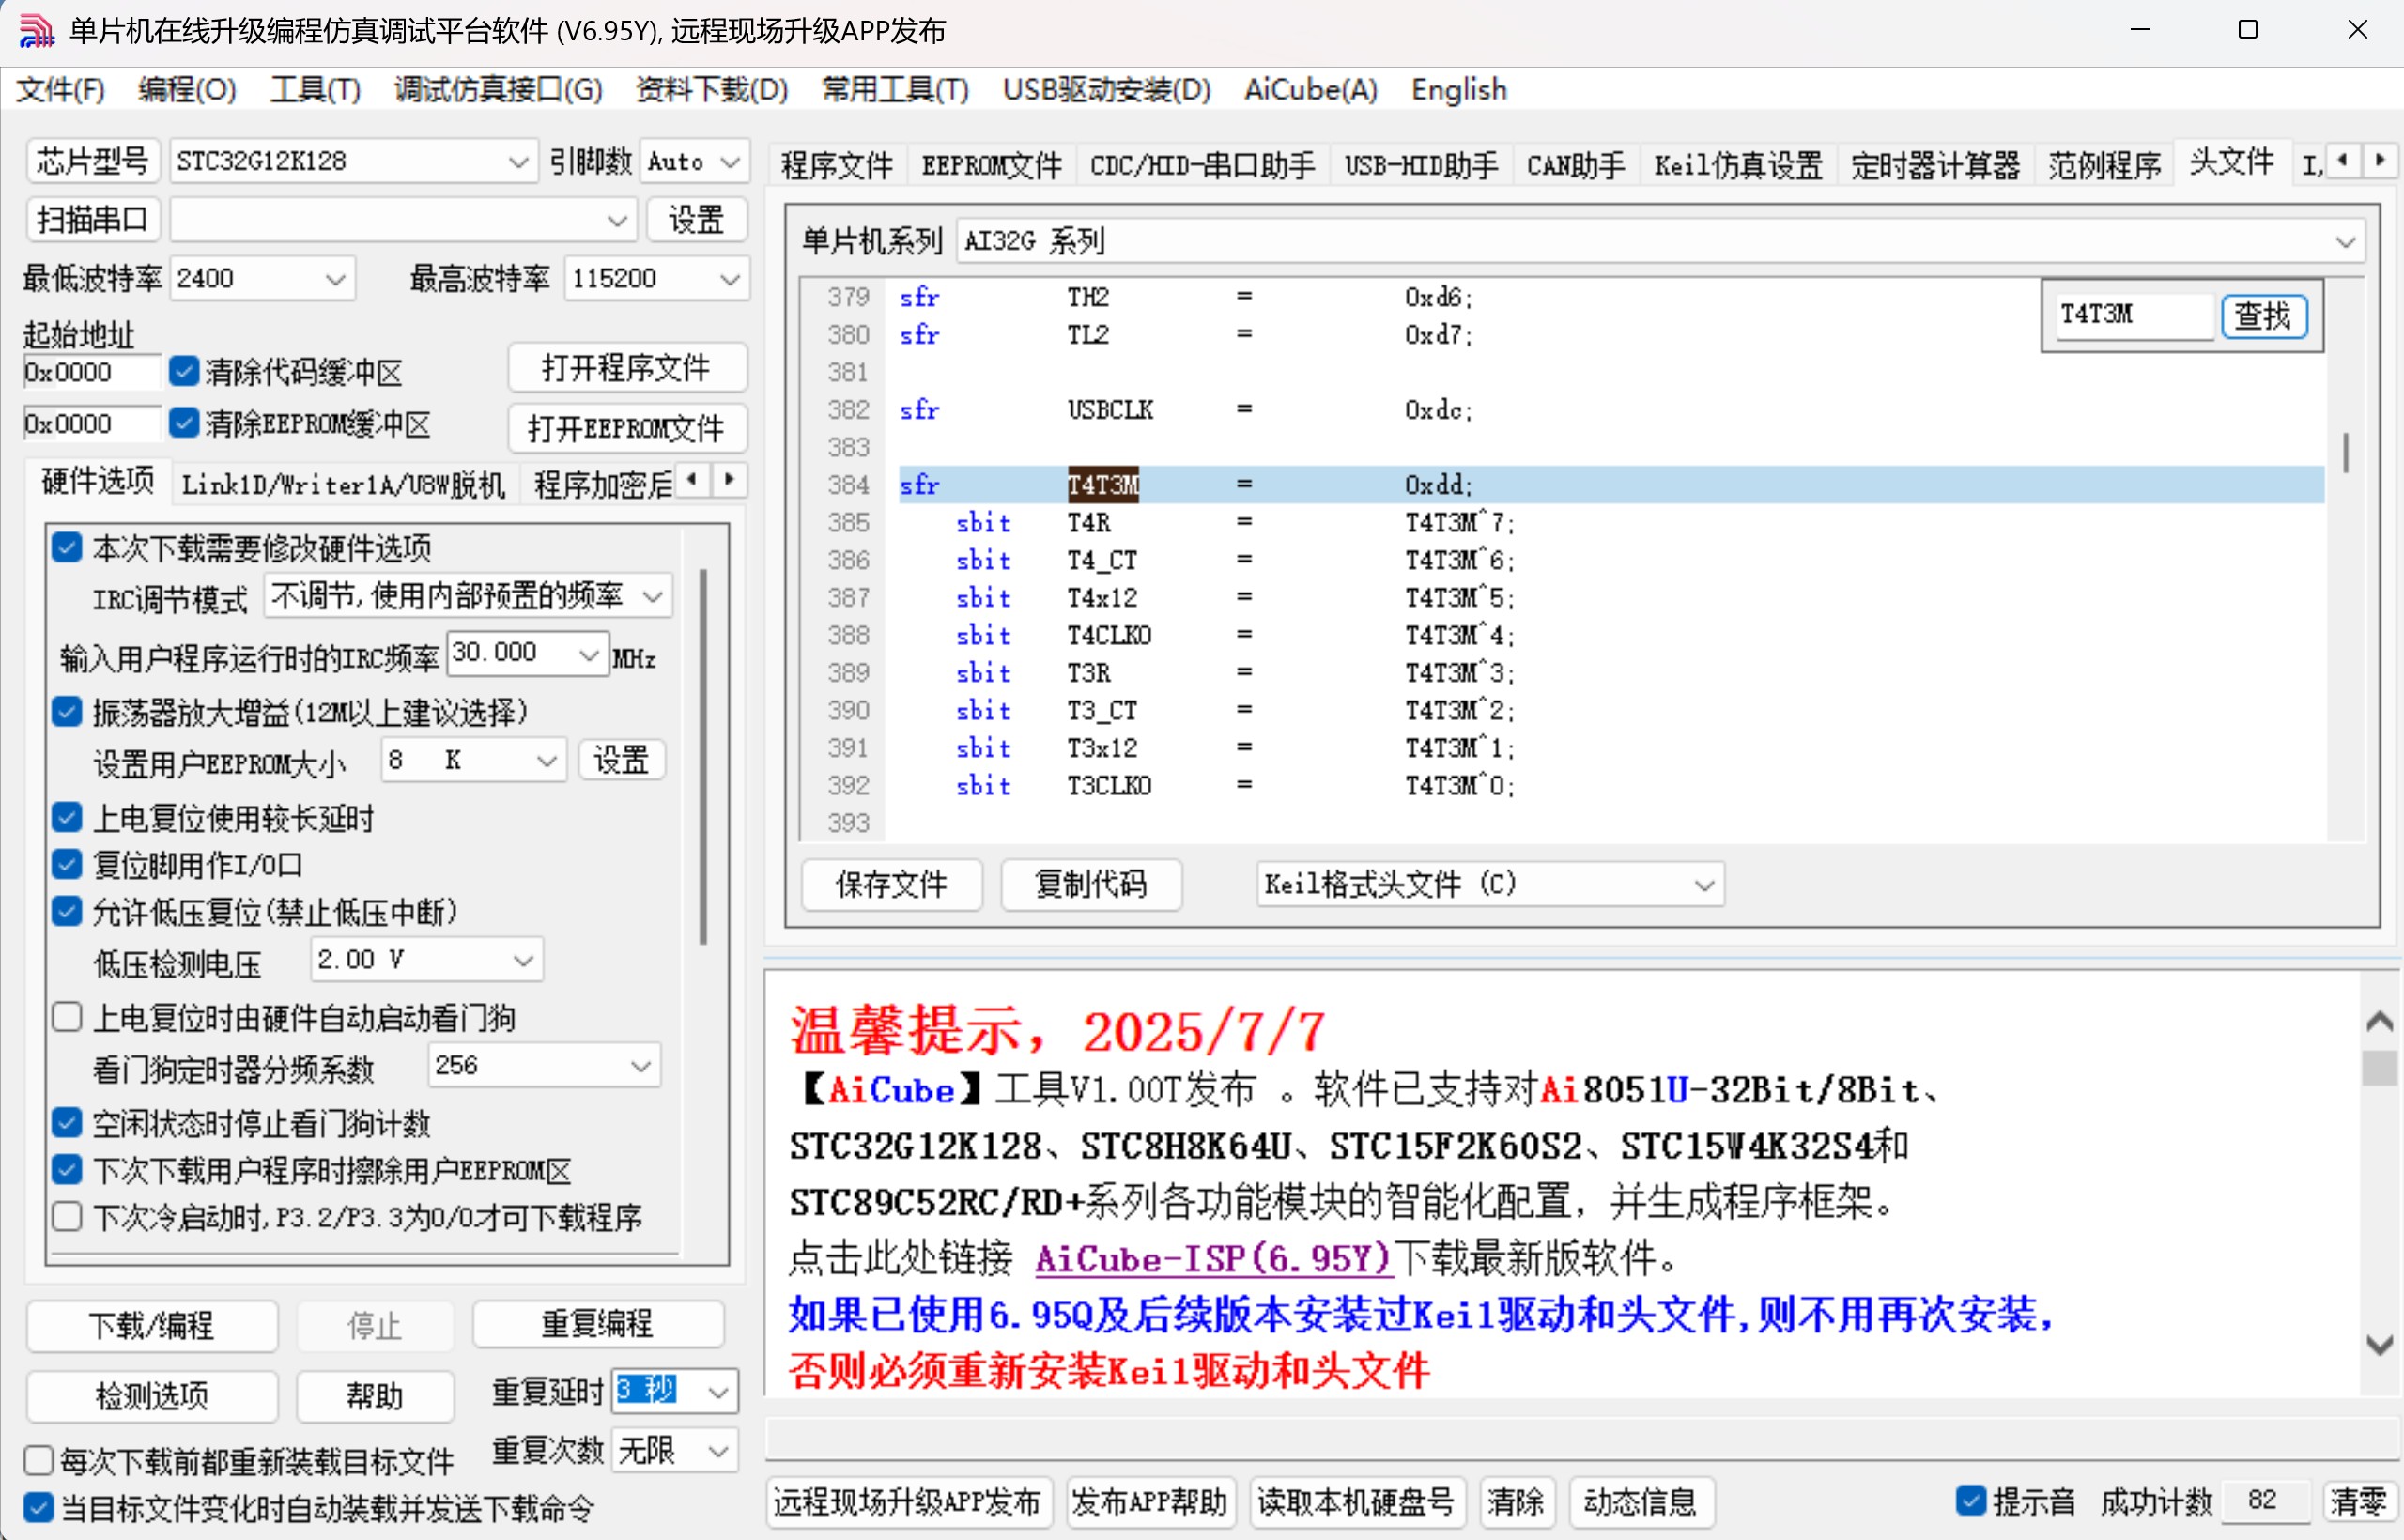This screenshot has height=1540, width=2404.
Task: Click hardware options vertical scrollbar
Action: click(703, 757)
